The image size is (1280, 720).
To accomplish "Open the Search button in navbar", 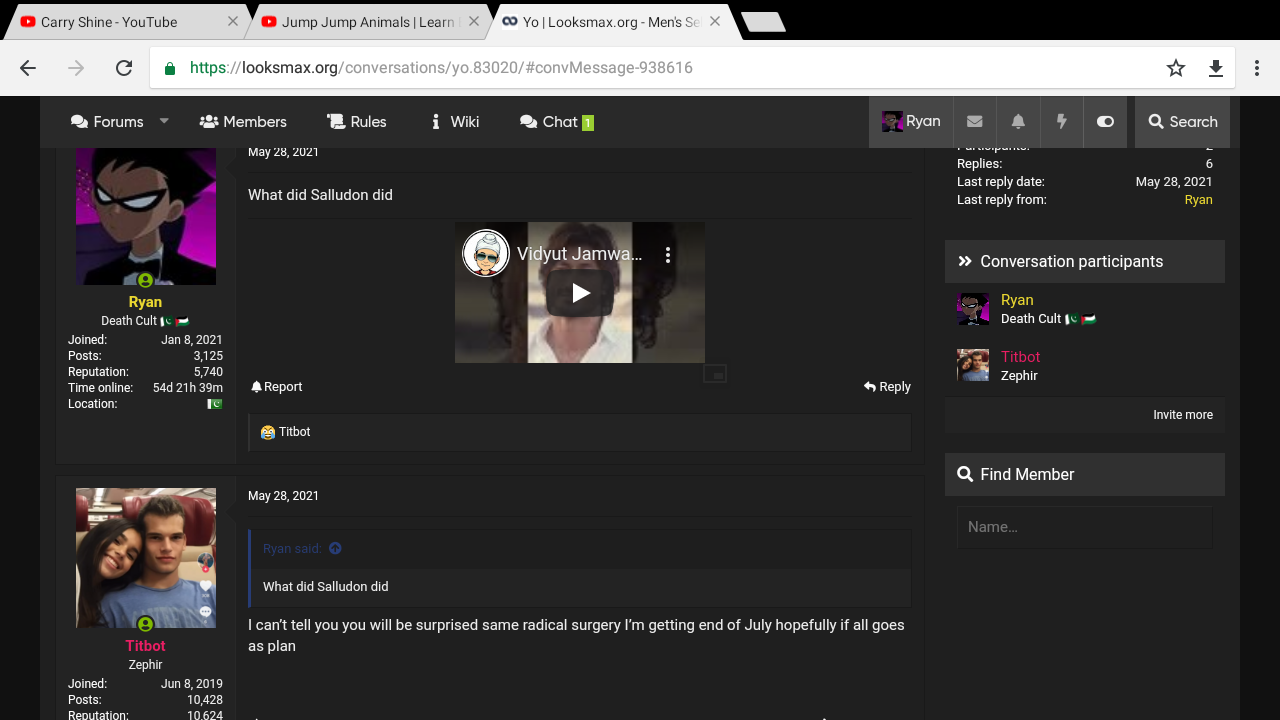I will click(x=1183, y=122).
